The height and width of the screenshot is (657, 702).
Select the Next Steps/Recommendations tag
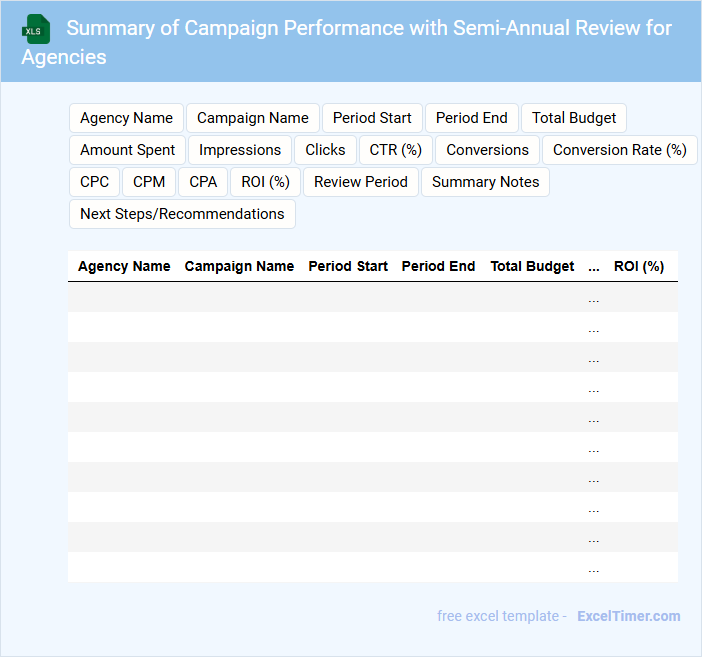pyautogui.click(x=182, y=214)
